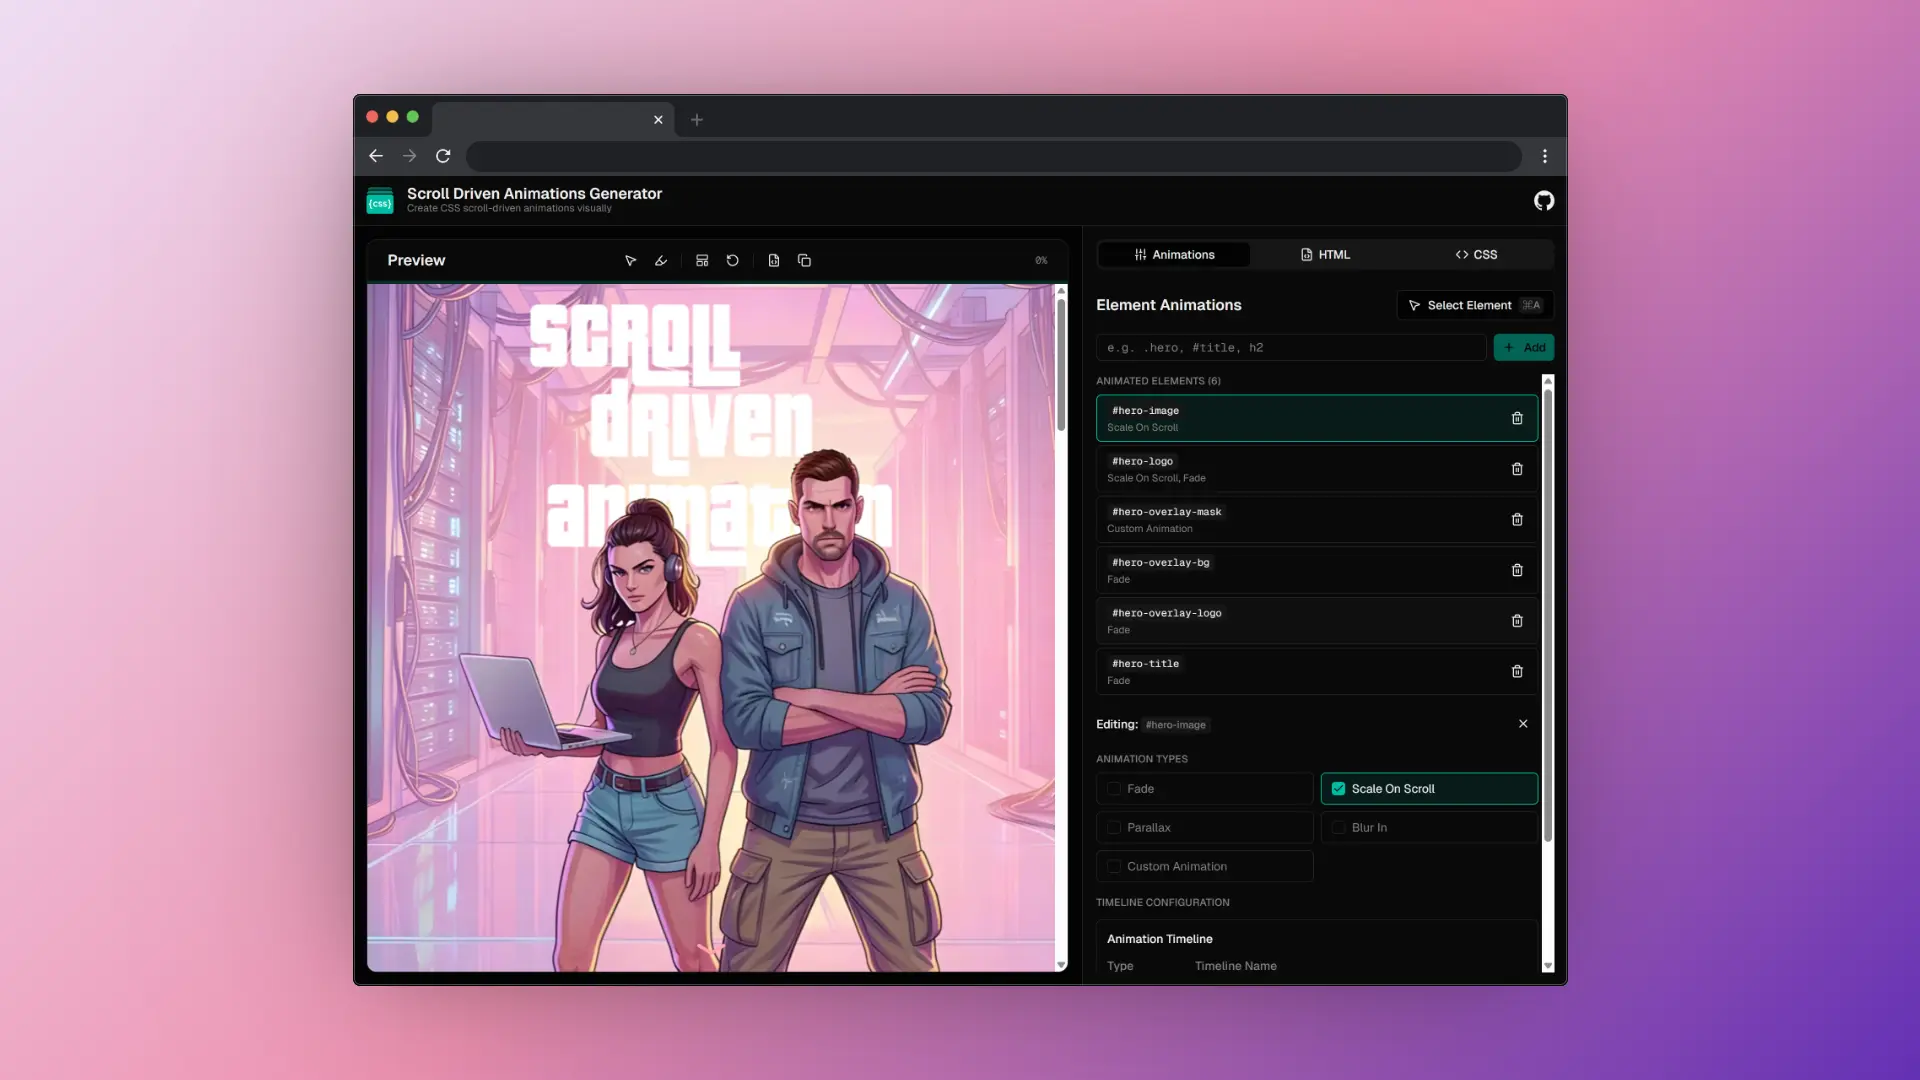Image resolution: width=1920 pixels, height=1080 pixels.
Task: Remove #hero-title with its trash icon
Action: 1517,671
